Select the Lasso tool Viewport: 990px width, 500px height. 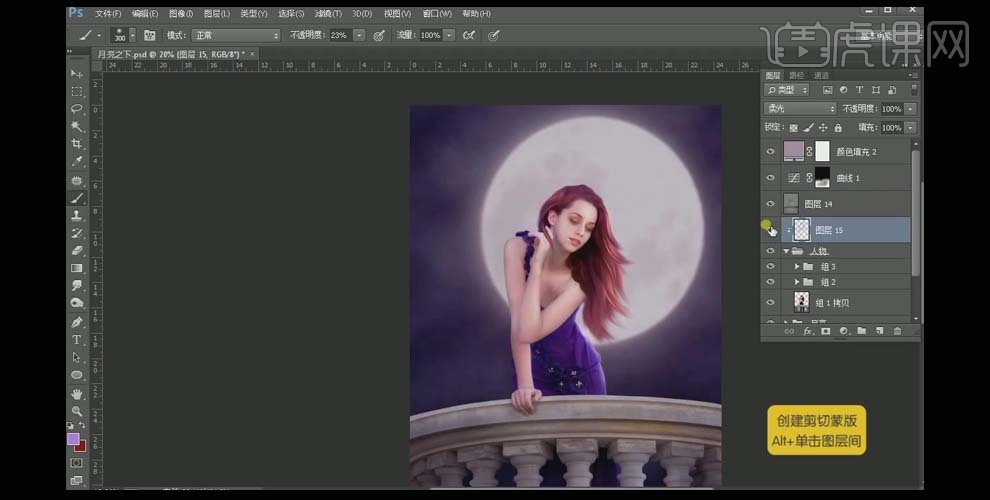coord(77,109)
